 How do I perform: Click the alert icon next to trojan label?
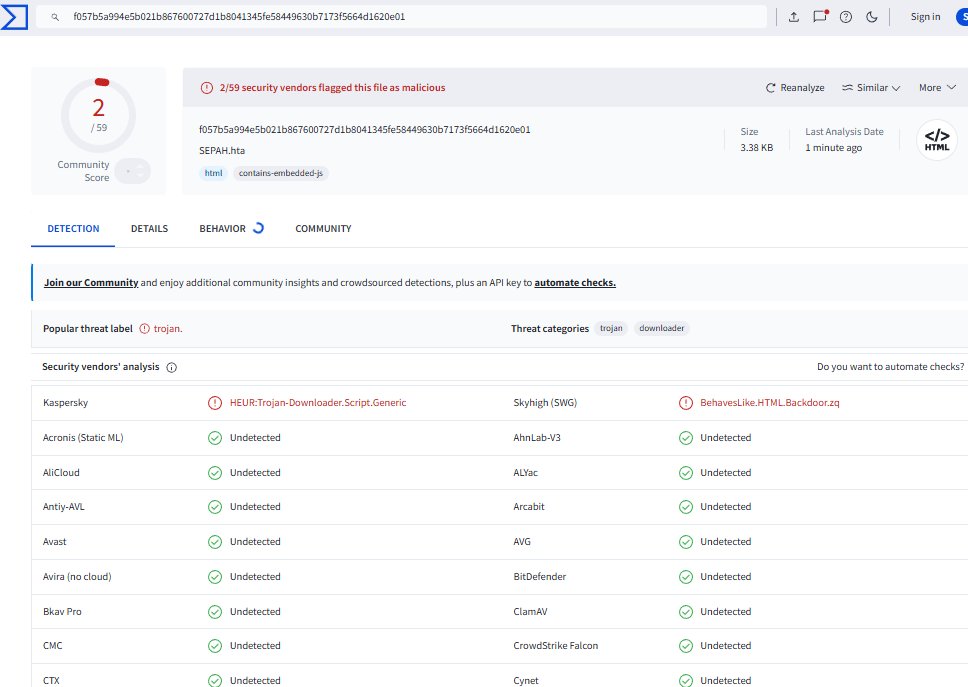pos(144,329)
